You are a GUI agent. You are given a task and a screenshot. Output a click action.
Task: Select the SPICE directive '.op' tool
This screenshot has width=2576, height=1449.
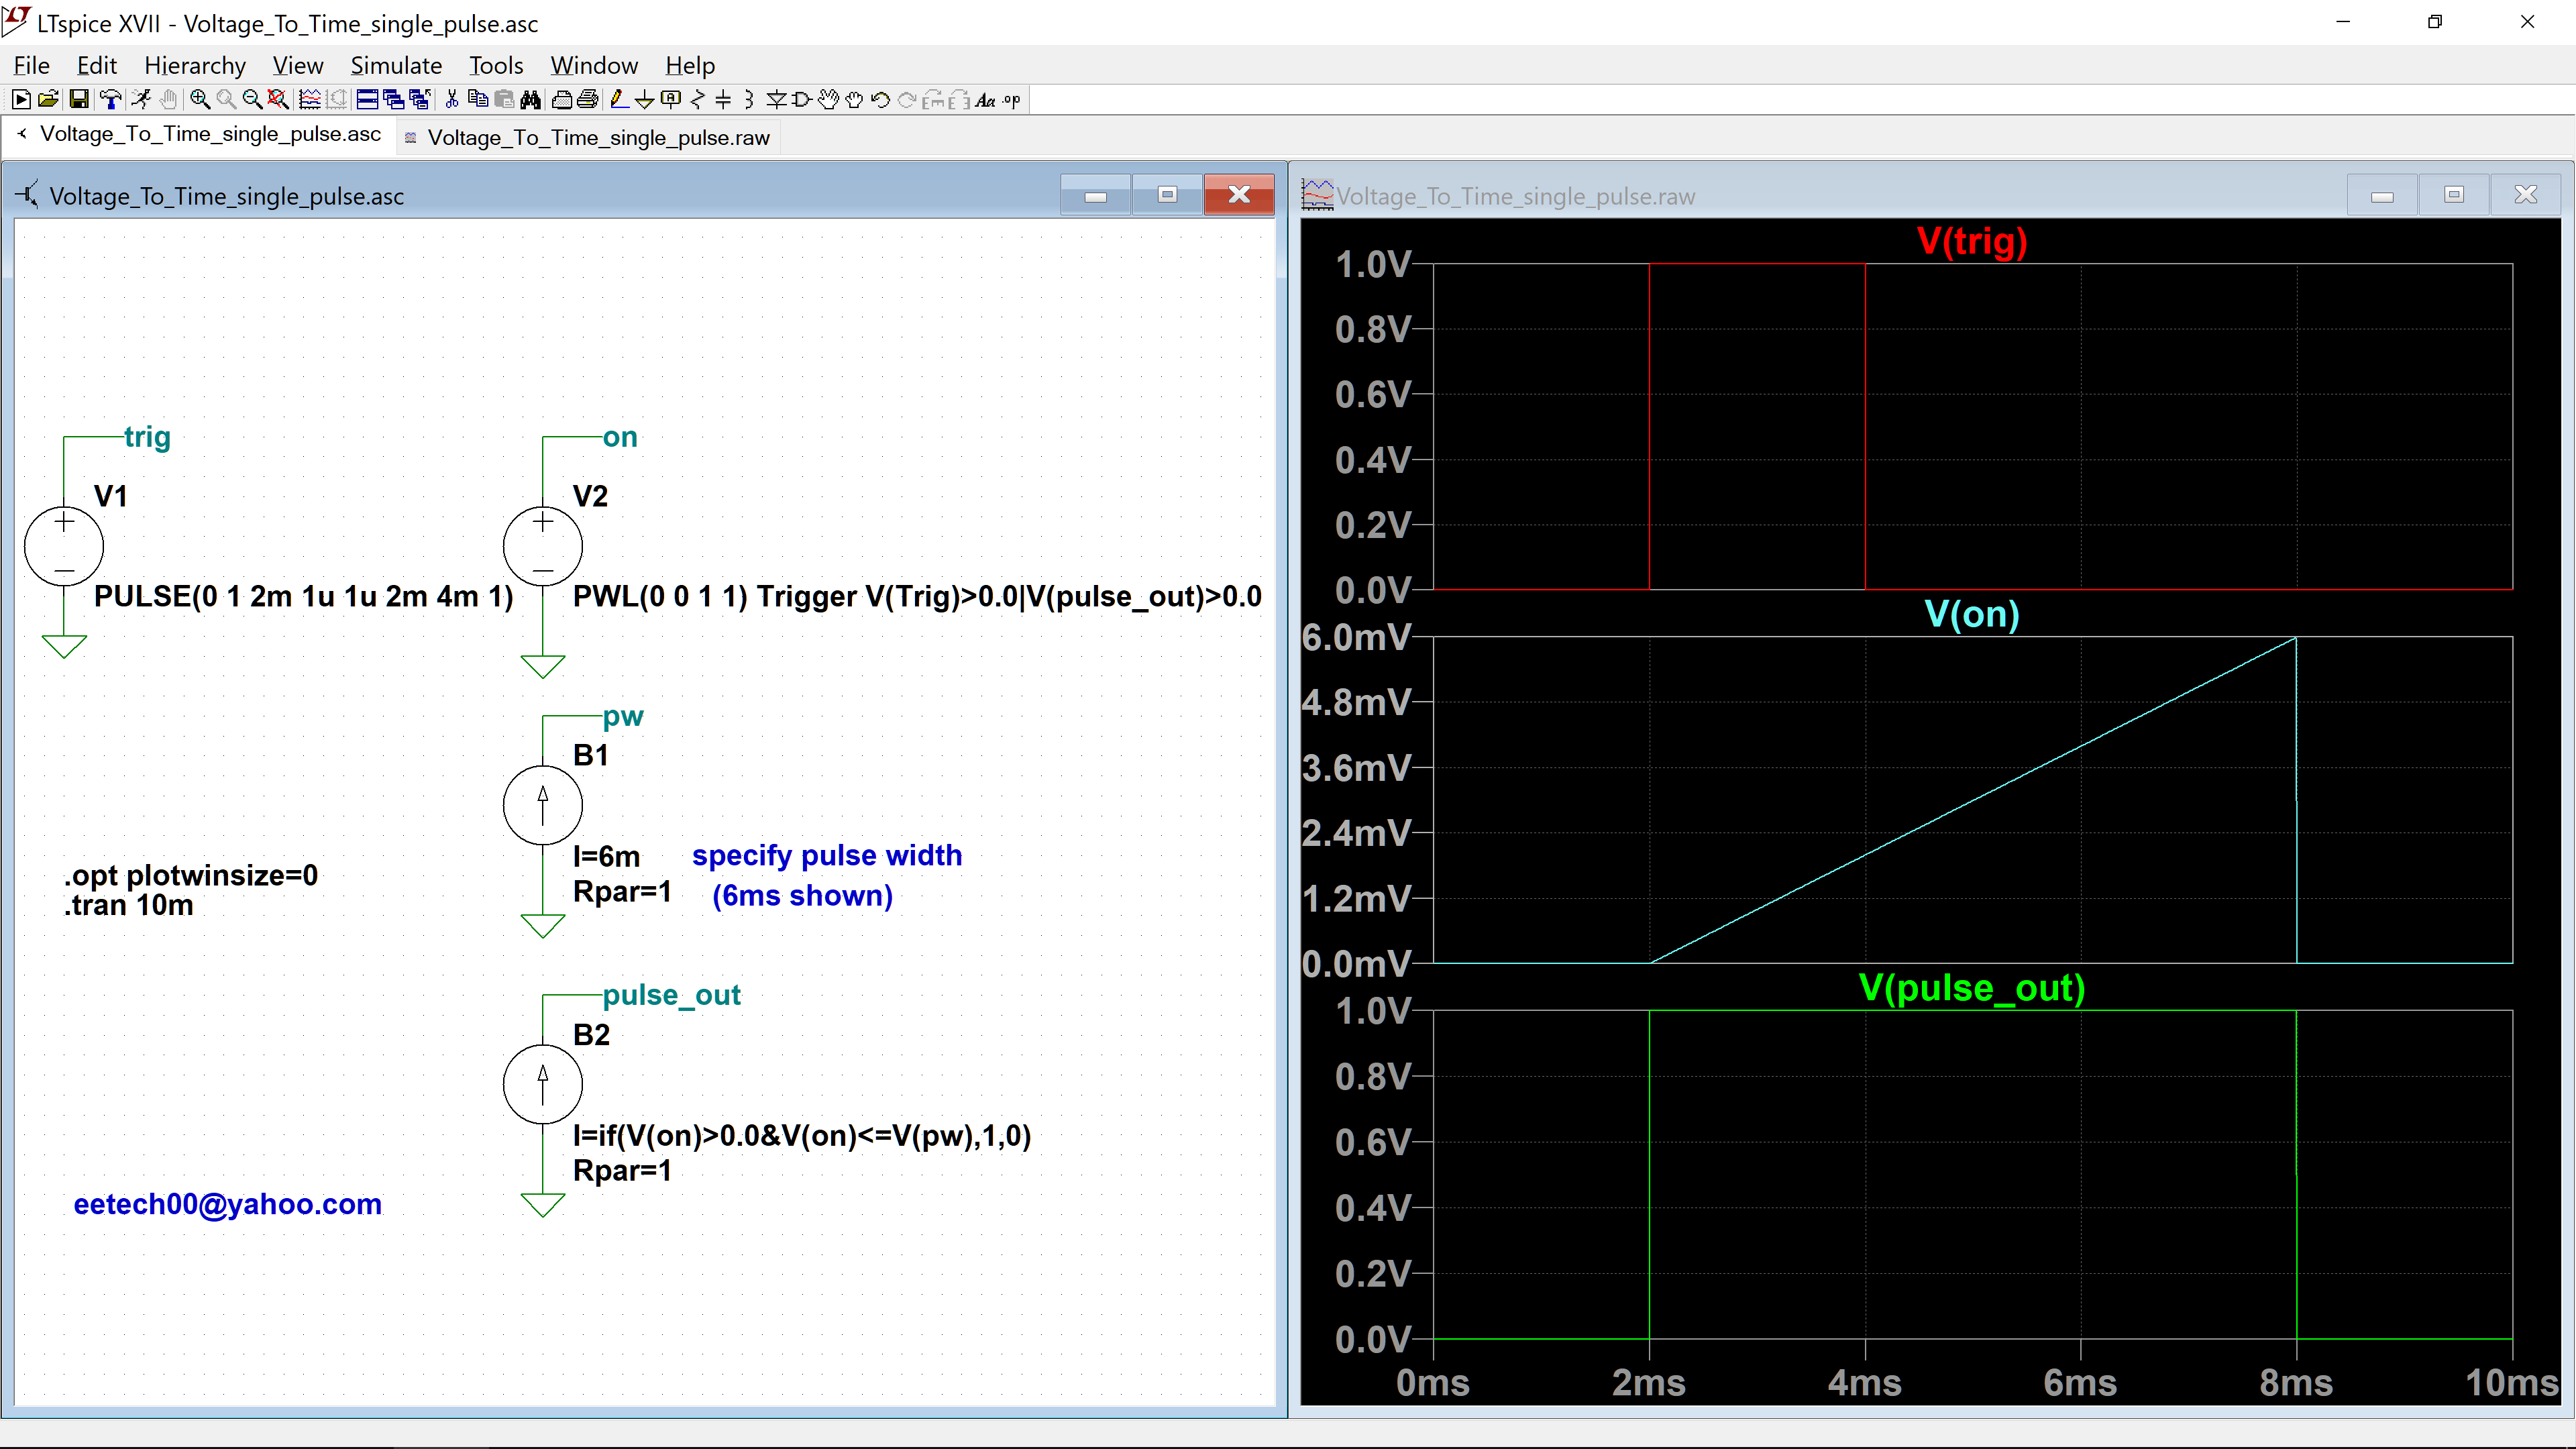[1011, 100]
